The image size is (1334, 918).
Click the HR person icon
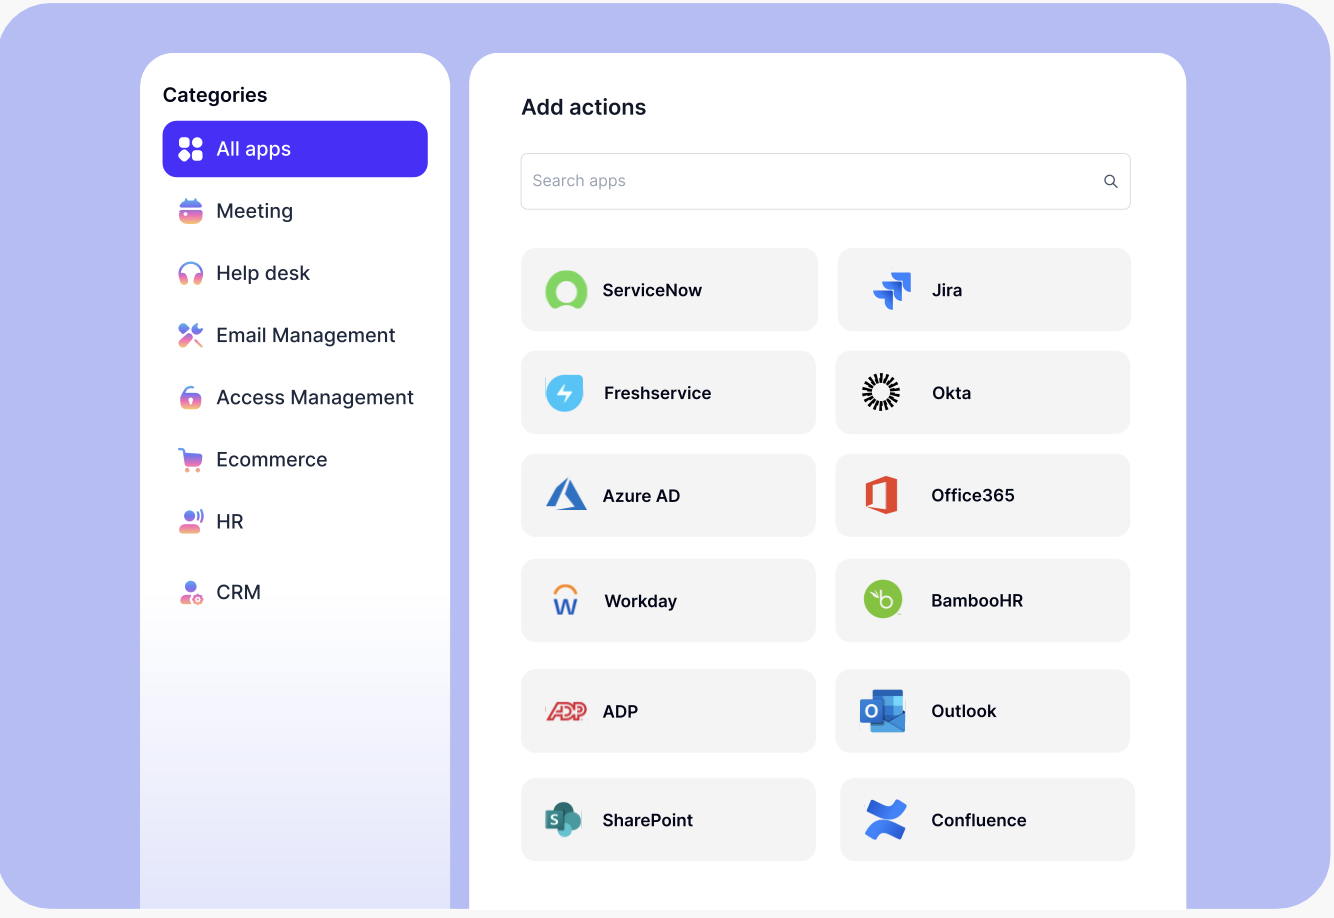coord(190,521)
